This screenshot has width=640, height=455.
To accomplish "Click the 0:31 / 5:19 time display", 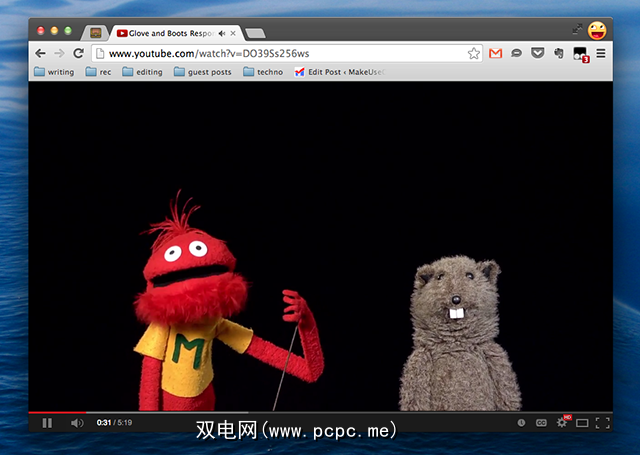I will click(x=114, y=423).
